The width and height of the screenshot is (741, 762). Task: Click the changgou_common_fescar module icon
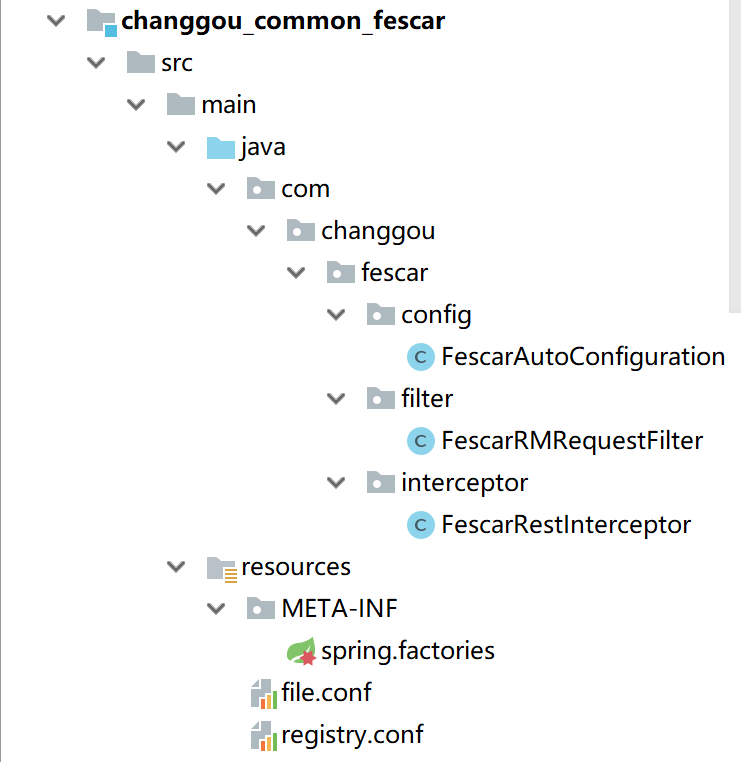click(x=102, y=22)
